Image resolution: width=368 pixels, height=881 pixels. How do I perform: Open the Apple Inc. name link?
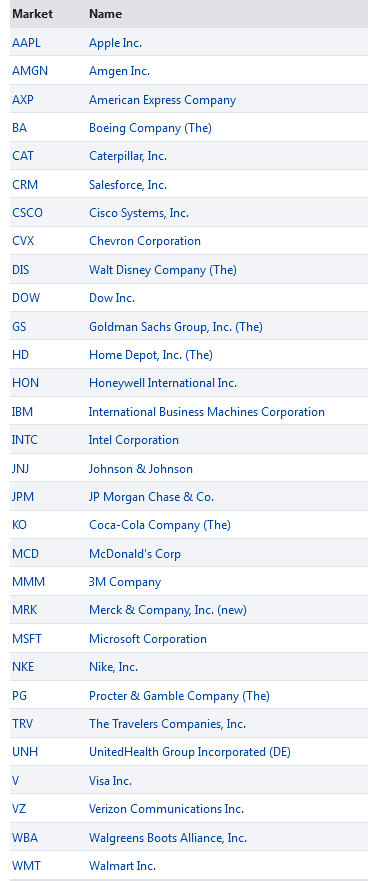(x=115, y=43)
